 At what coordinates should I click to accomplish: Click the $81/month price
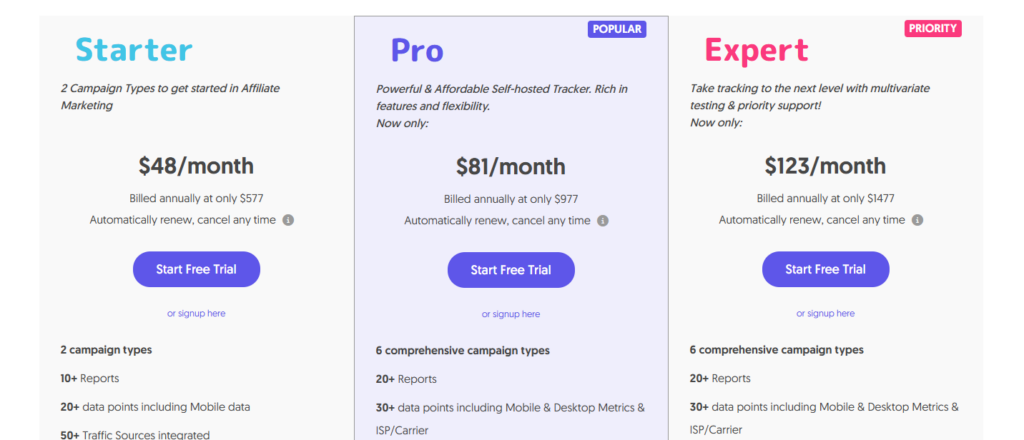(x=511, y=167)
